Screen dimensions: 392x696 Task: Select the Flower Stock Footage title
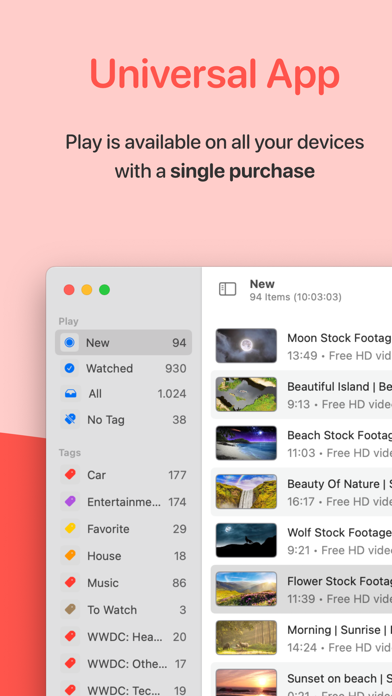click(x=340, y=581)
